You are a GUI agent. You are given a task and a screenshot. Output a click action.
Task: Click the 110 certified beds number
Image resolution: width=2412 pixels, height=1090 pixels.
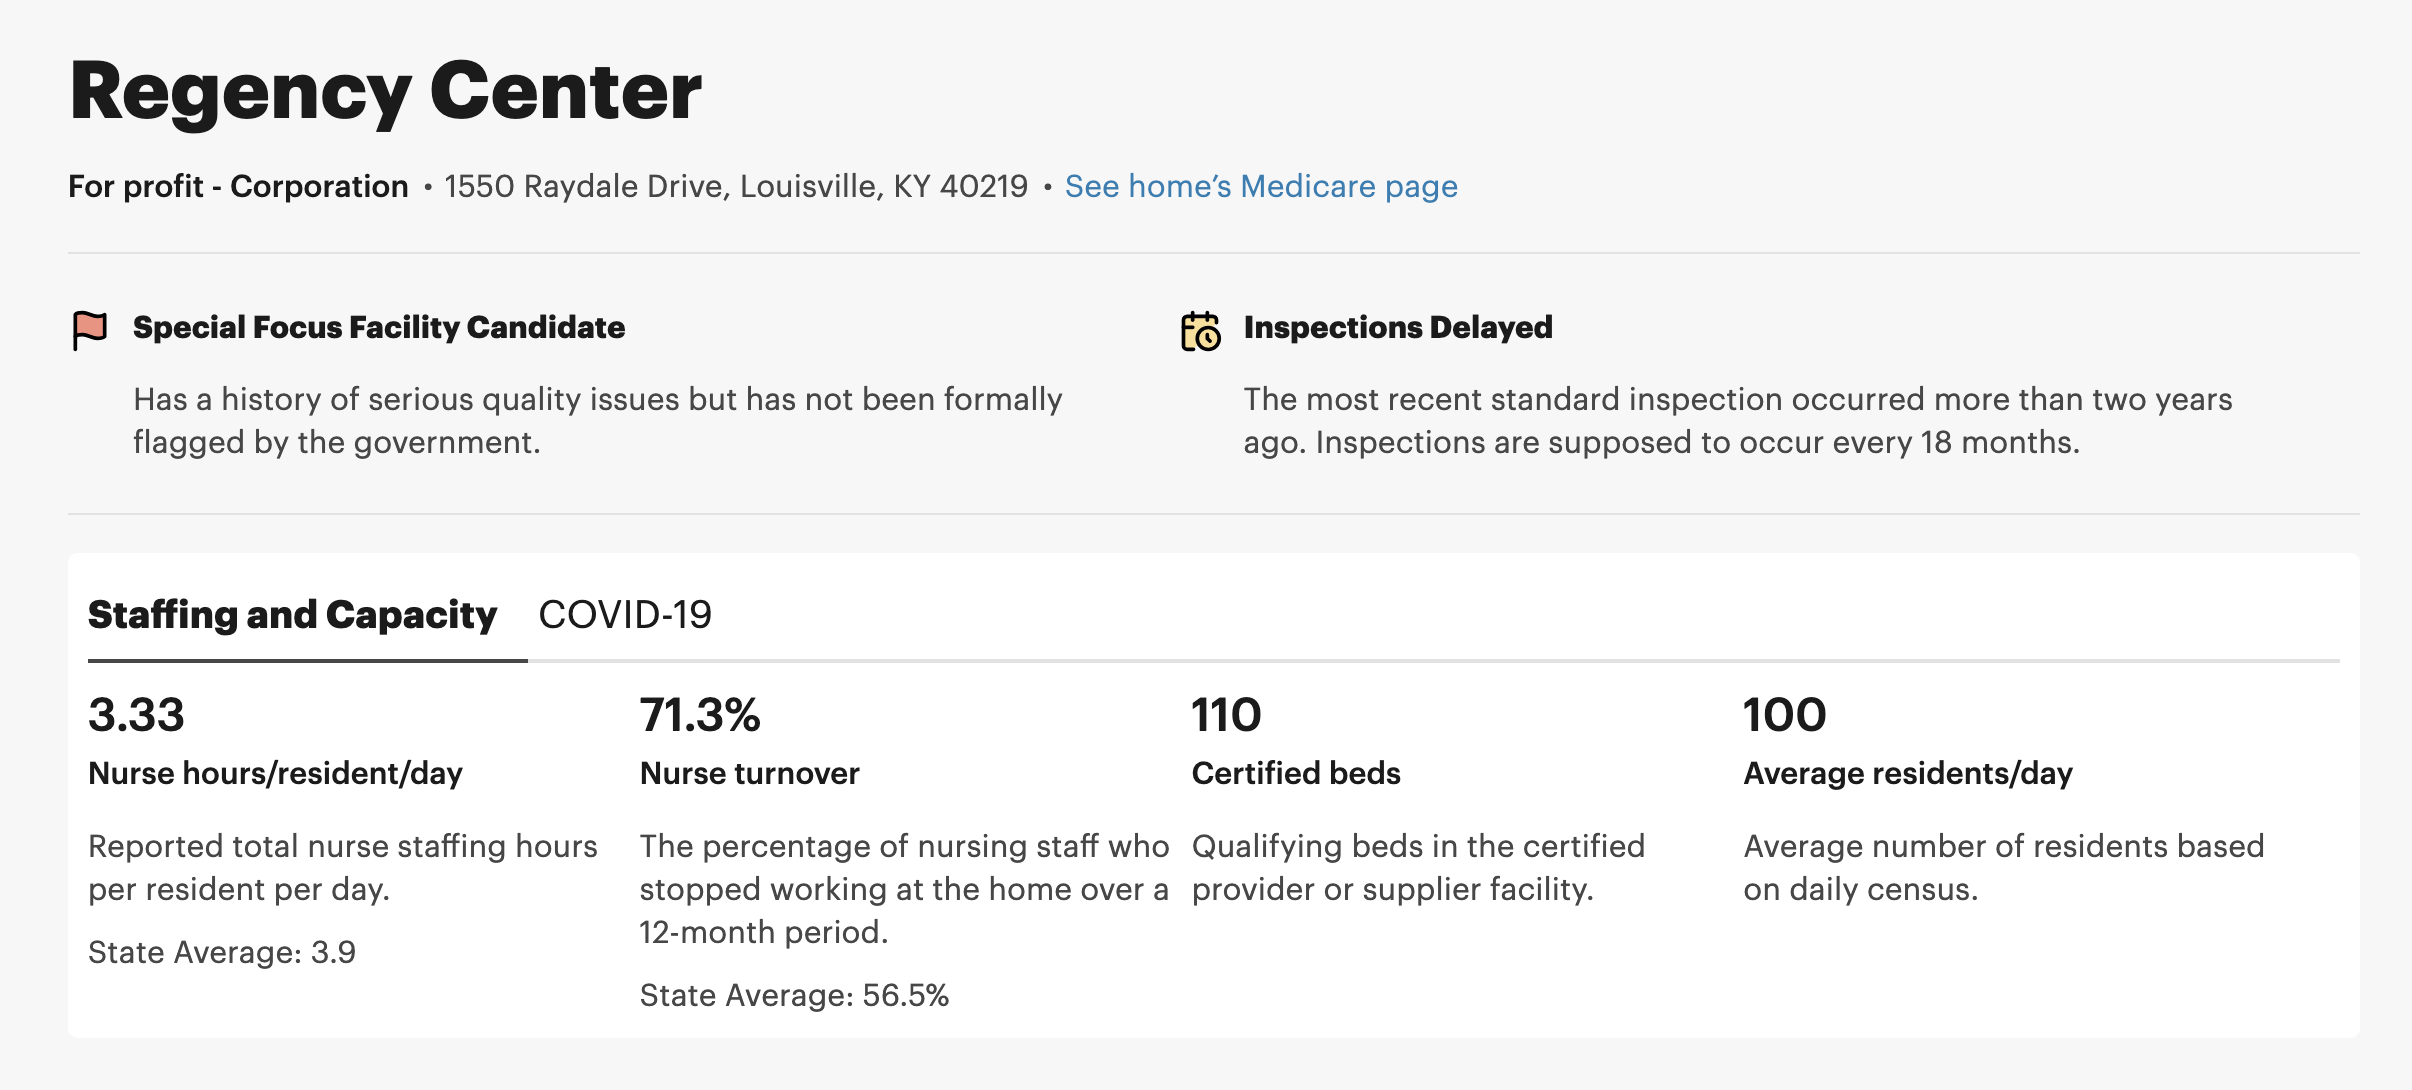point(1226,715)
